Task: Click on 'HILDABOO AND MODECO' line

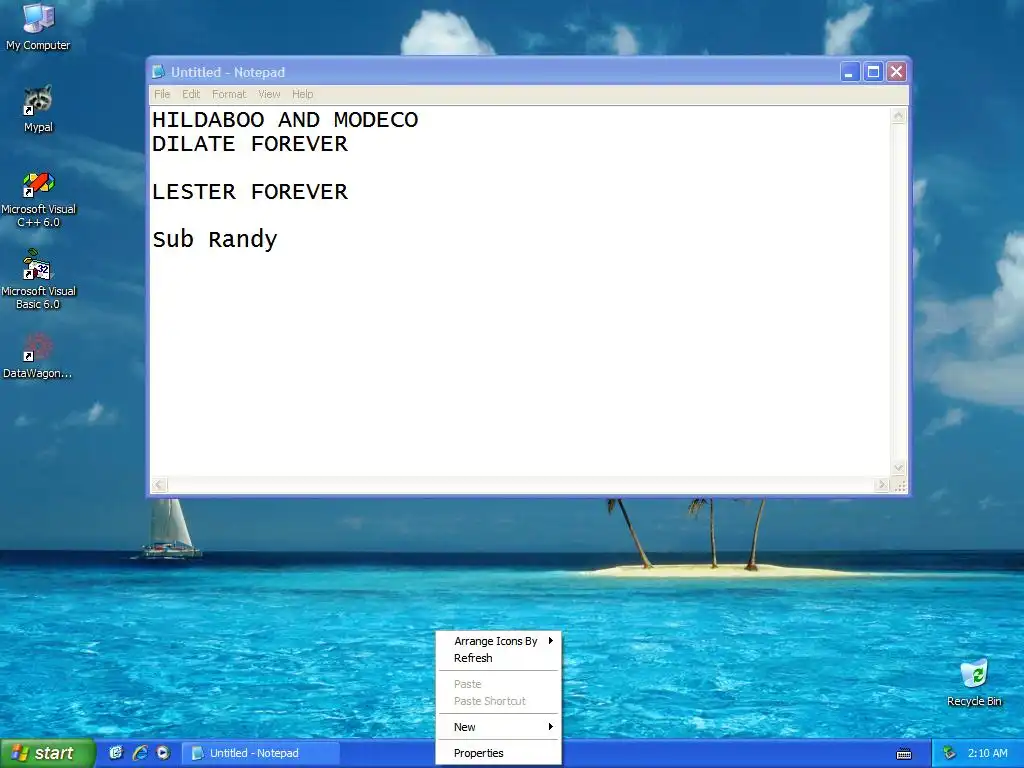Action: (285, 120)
